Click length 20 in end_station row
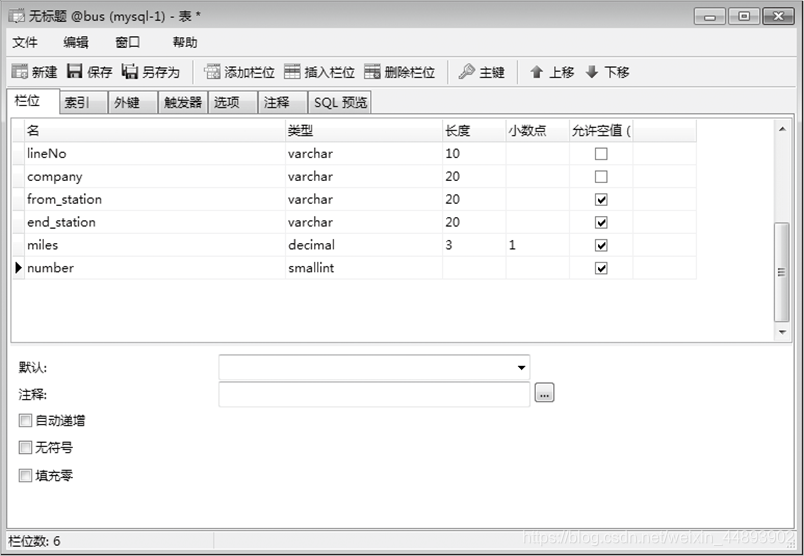The height and width of the screenshot is (556, 804). (x=474, y=222)
